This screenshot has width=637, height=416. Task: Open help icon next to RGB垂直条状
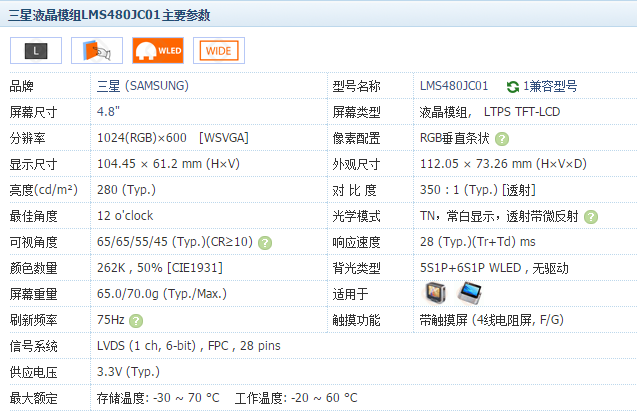tap(502, 139)
